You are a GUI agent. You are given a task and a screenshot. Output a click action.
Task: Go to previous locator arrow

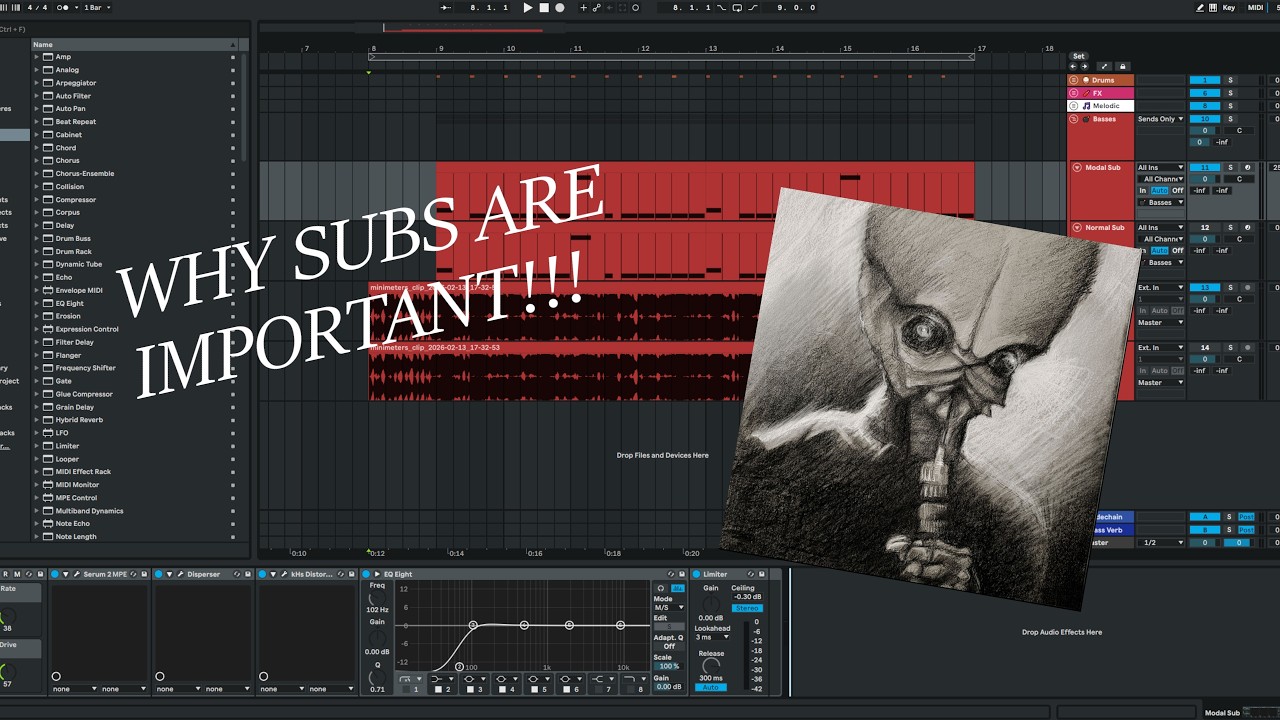coord(1073,66)
